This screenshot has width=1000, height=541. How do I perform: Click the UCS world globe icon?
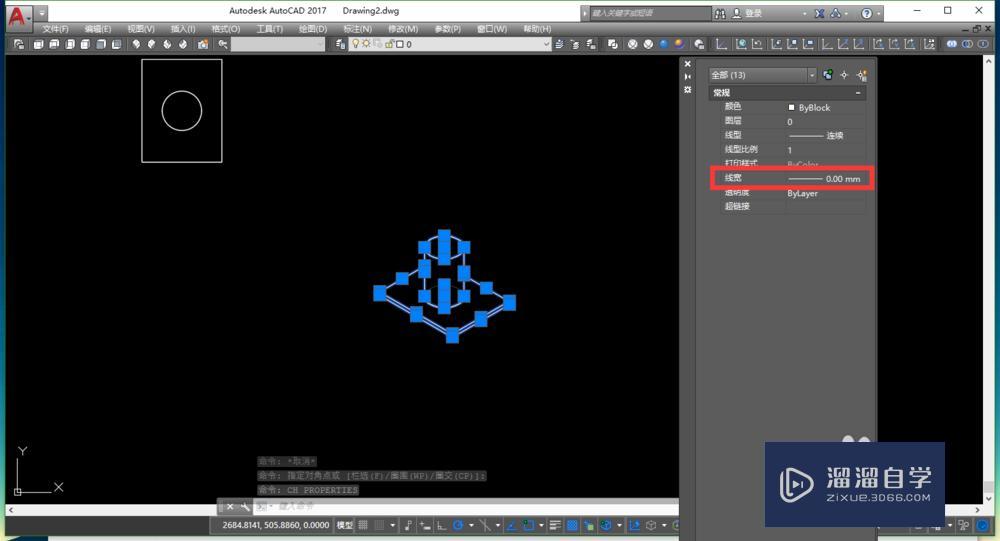coord(741,44)
